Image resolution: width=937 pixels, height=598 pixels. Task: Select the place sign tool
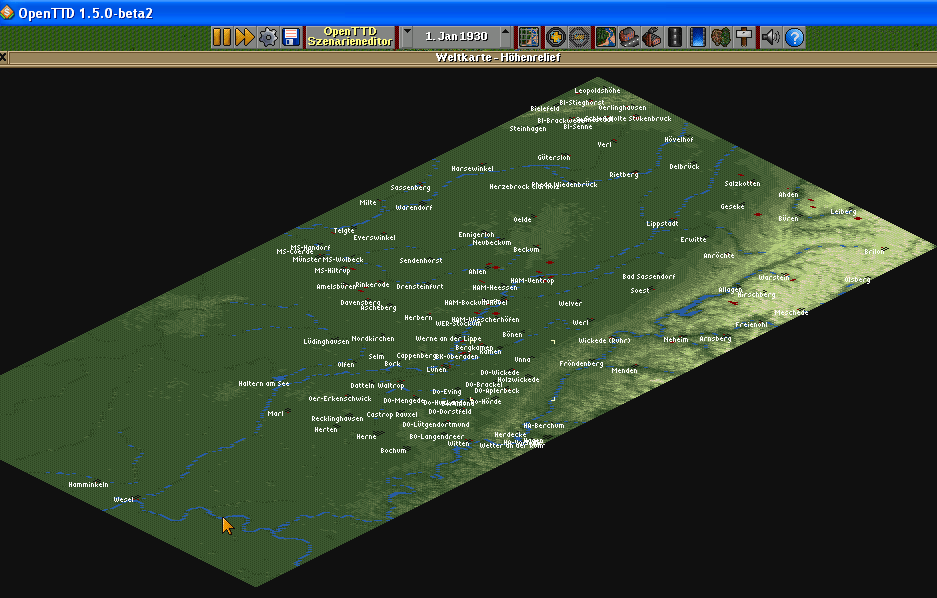[x=745, y=37]
